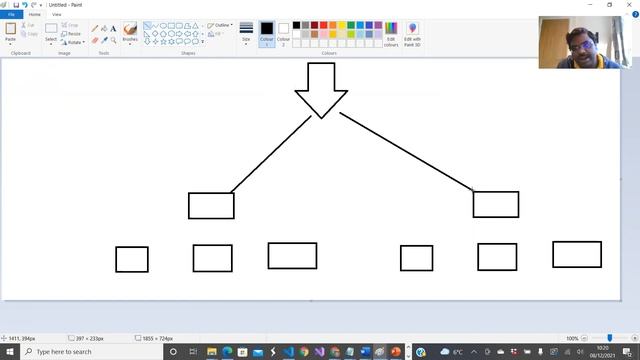Select the Eraser tool
The image size is (640, 360).
pyautogui.click(x=95, y=40)
